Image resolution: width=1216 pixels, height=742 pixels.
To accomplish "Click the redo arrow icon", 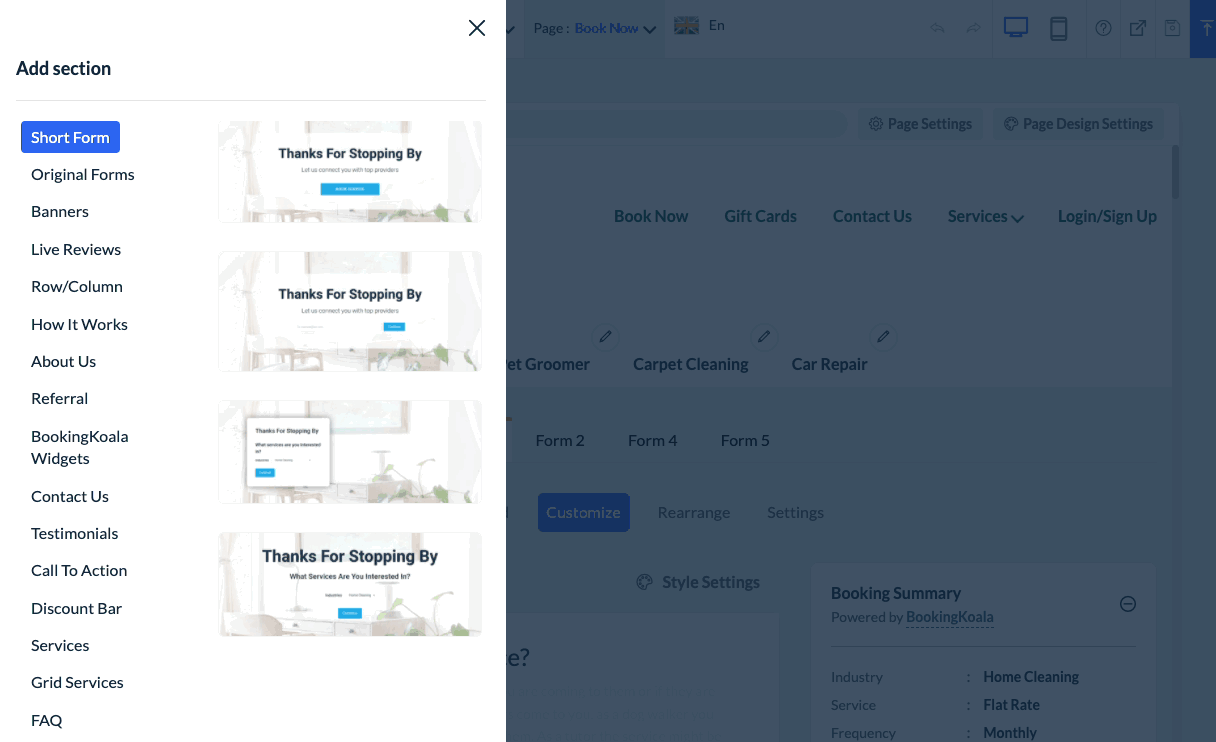I will tap(973, 28).
